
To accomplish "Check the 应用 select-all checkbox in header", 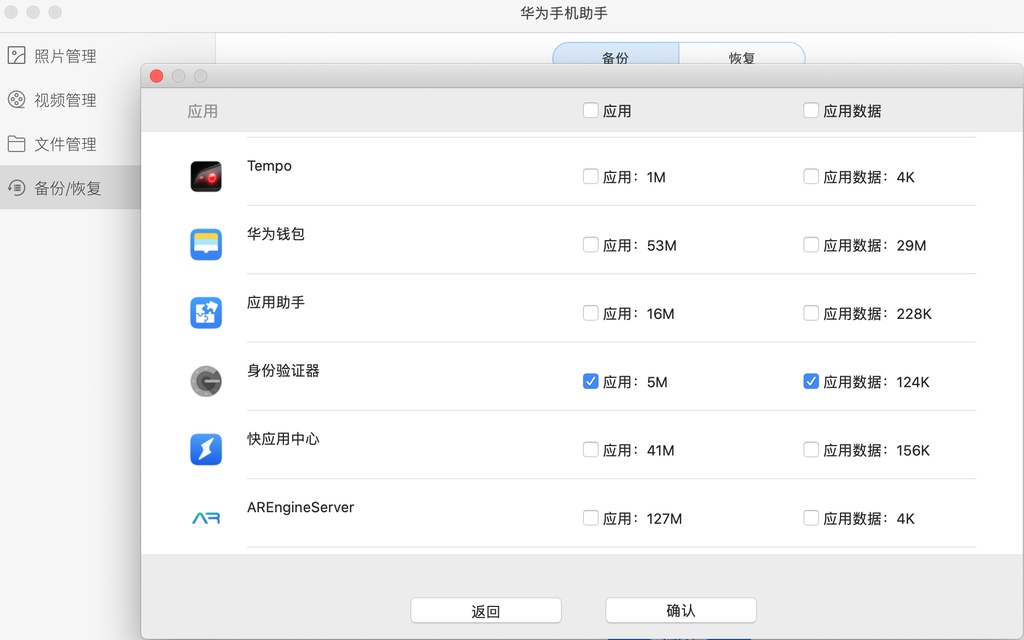I will tap(589, 110).
